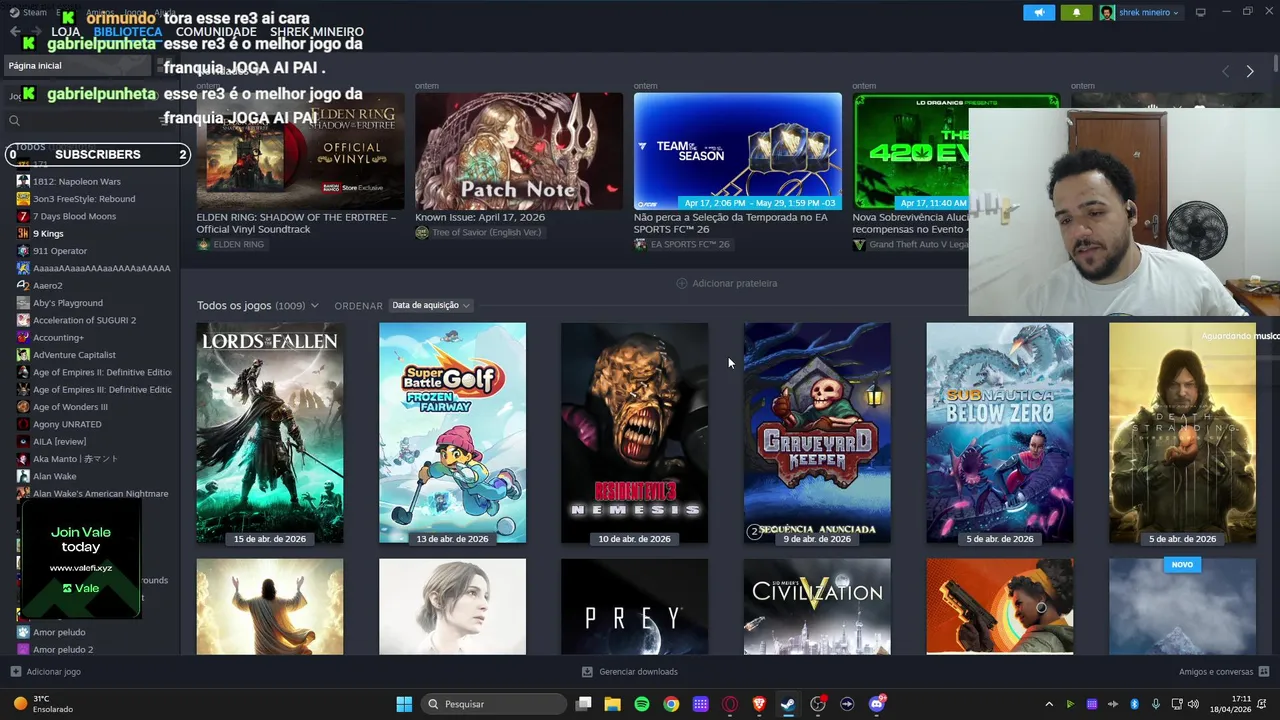This screenshot has height=720, width=1280.
Task: Select 1812: Napoleon Wars in game list
Action: tap(76, 181)
